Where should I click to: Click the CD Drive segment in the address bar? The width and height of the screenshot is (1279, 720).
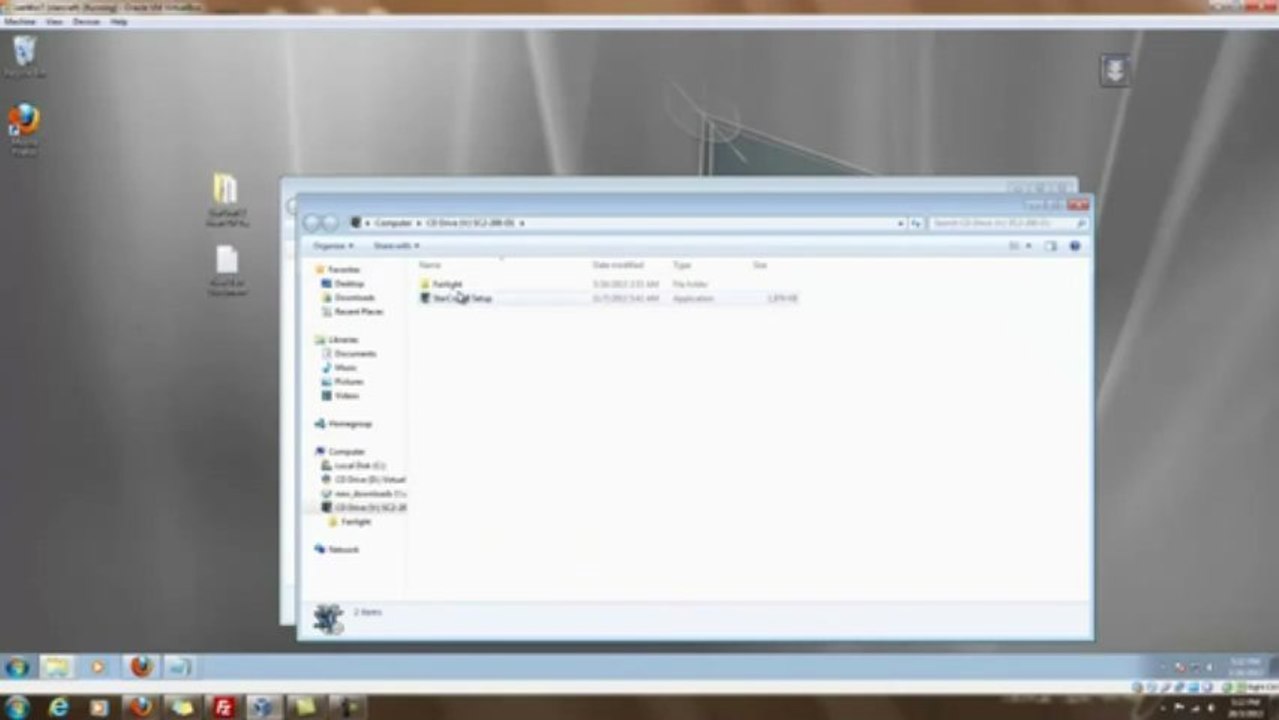pos(470,223)
